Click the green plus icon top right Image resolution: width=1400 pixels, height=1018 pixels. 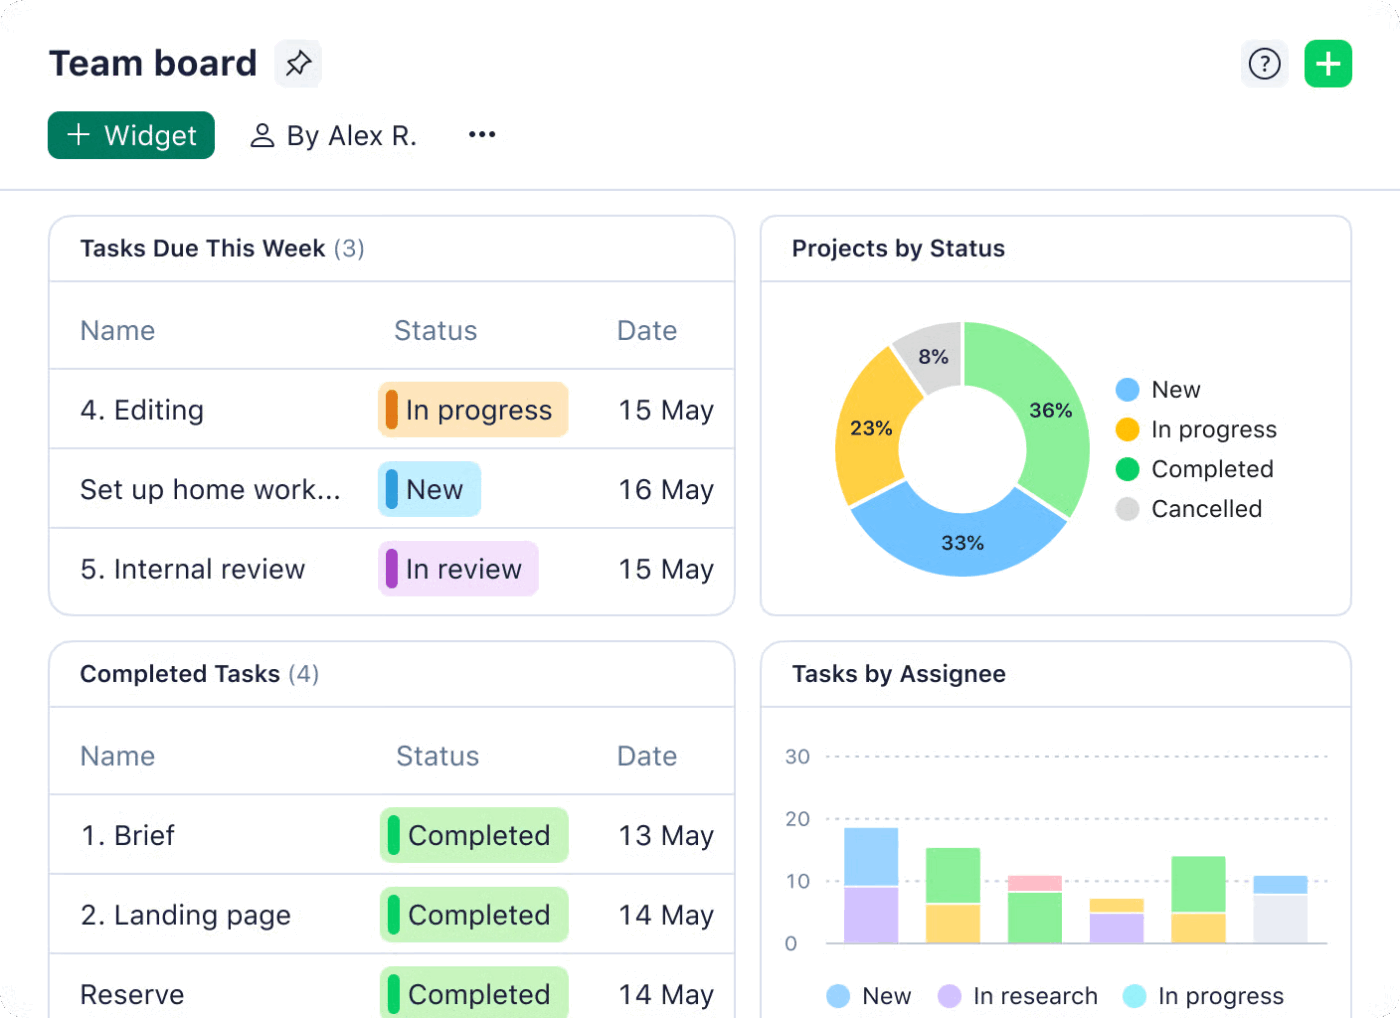pos(1328,63)
